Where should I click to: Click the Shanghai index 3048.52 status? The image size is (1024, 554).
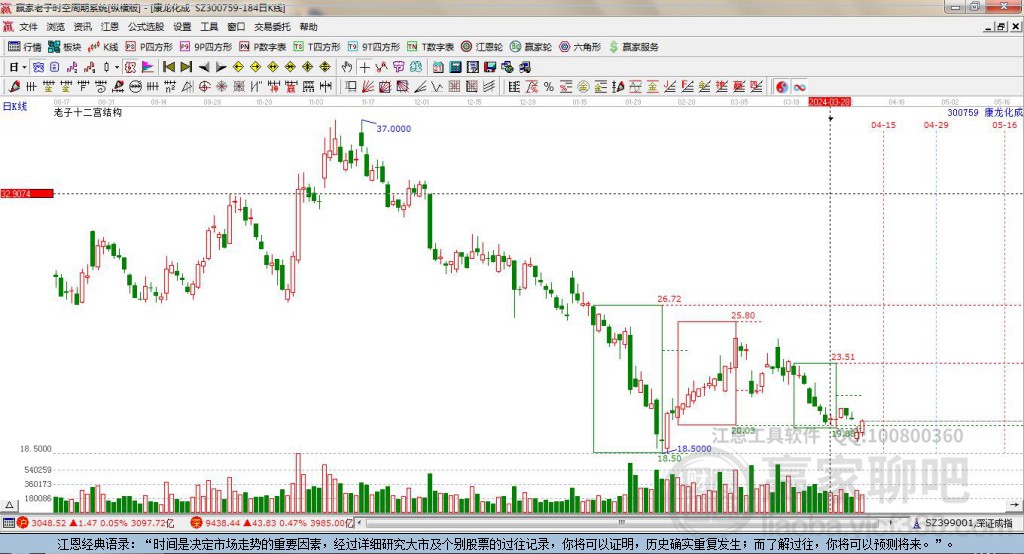pos(48,523)
